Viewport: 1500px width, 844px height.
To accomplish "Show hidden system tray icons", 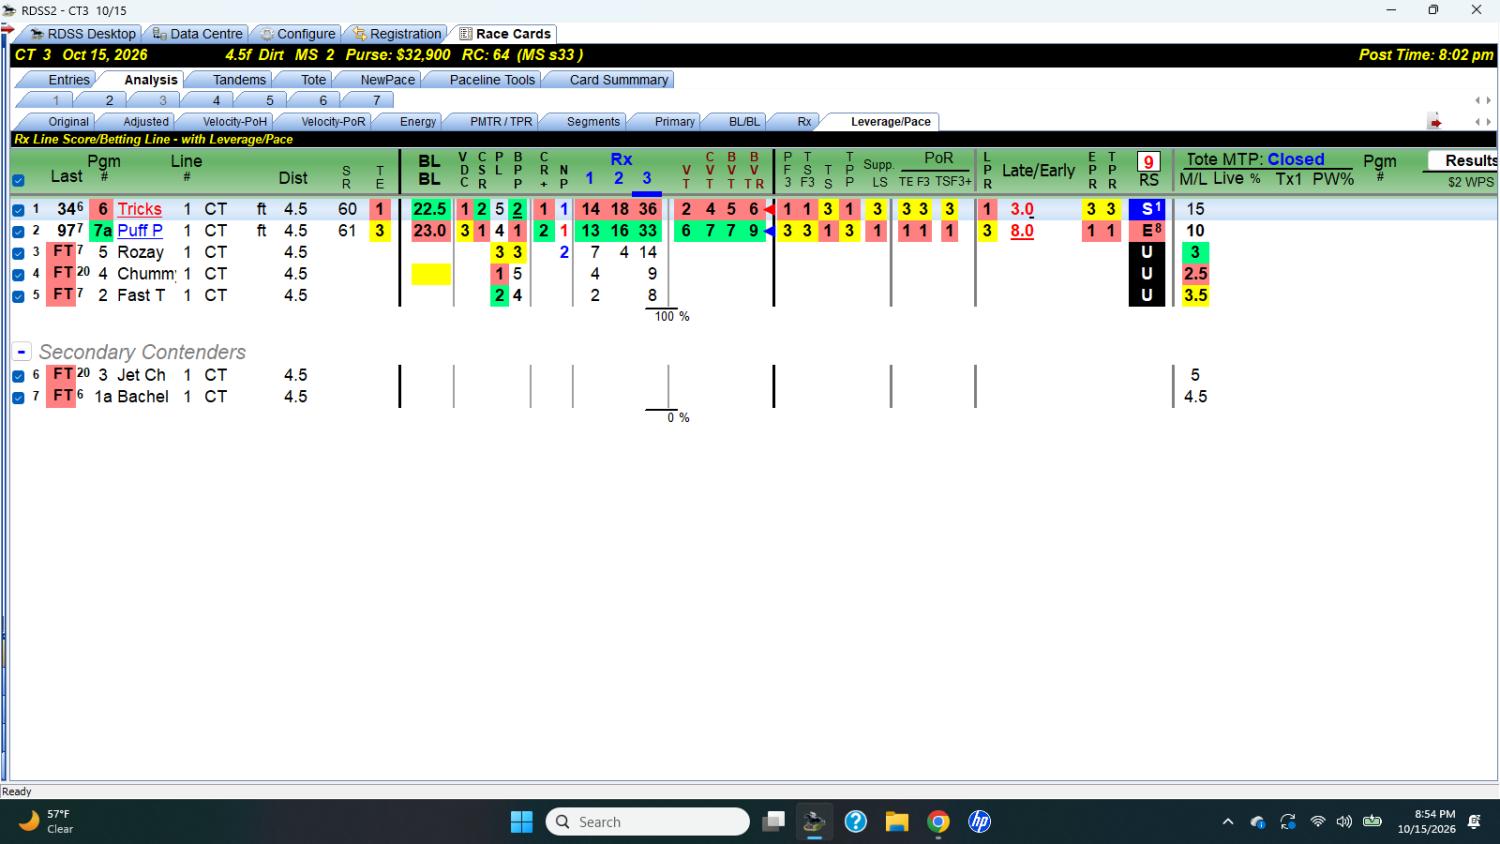I will click(1228, 822).
